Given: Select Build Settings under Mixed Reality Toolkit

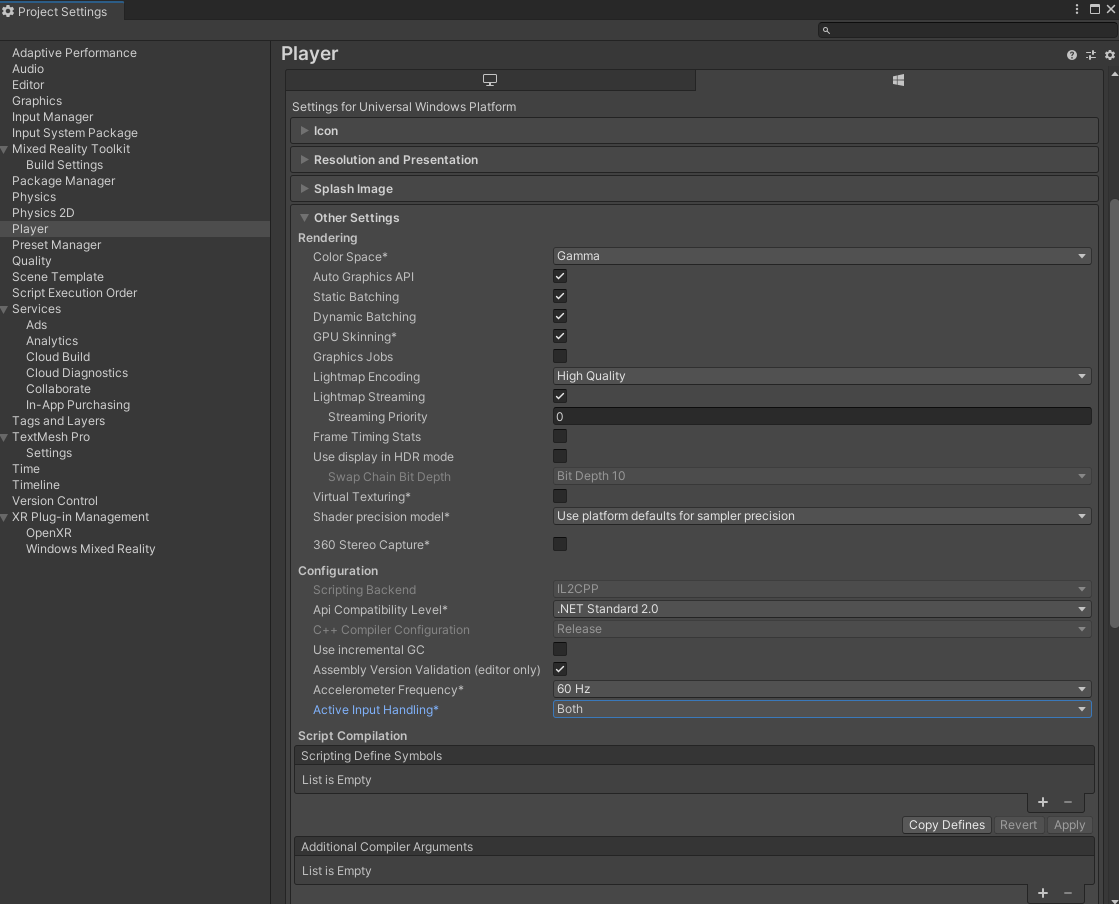Looking at the screenshot, I should [x=64, y=165].
